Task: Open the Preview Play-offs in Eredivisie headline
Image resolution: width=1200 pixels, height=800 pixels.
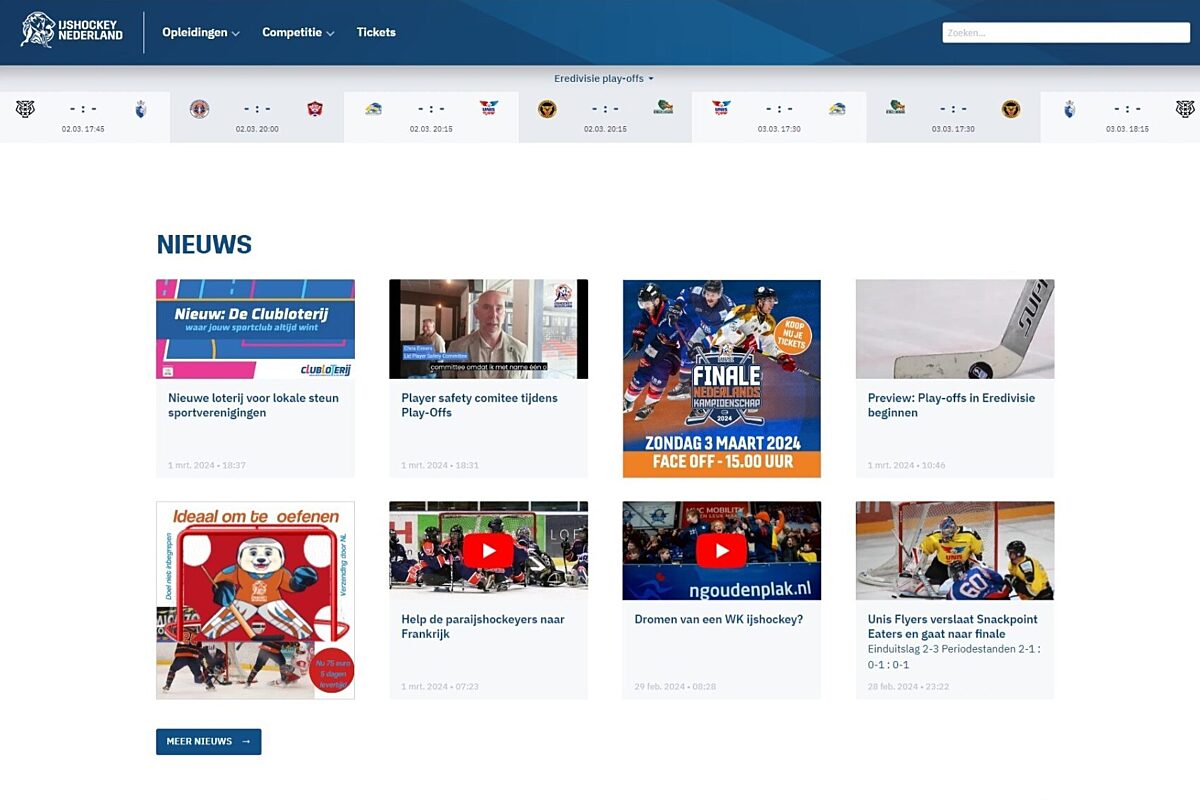Action: 951,405
